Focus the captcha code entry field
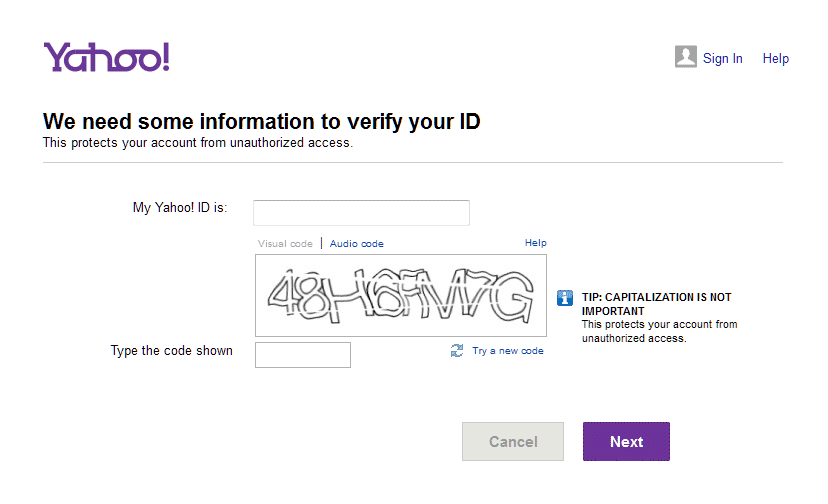Image resolution: width=828 pixels, height=504 pixels. (302, 355)
